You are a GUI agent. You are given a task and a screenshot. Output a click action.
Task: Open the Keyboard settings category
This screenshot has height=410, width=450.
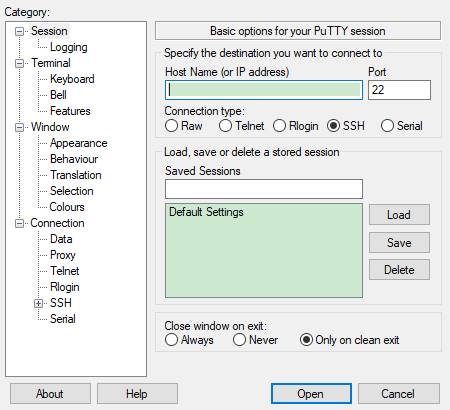coord(72,79)
